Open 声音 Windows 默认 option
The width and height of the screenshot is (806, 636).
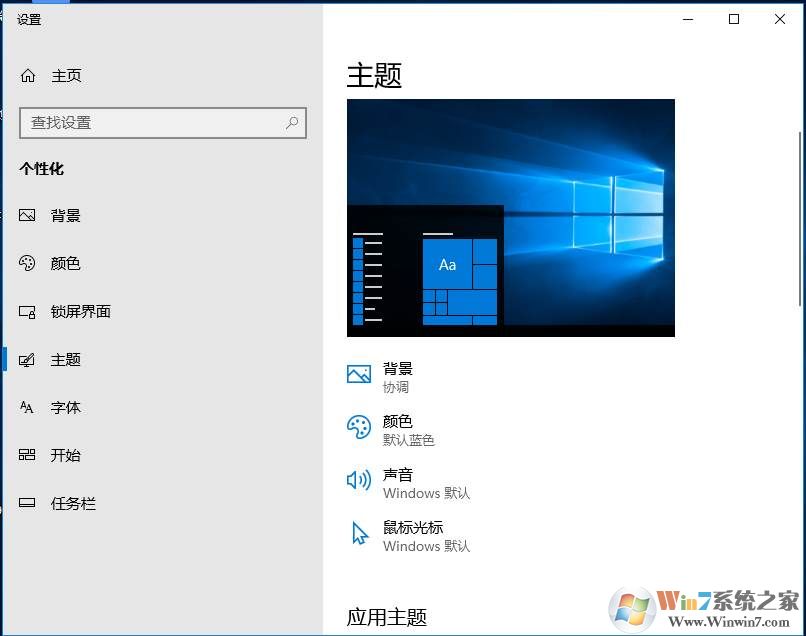[x=427, y=483]
